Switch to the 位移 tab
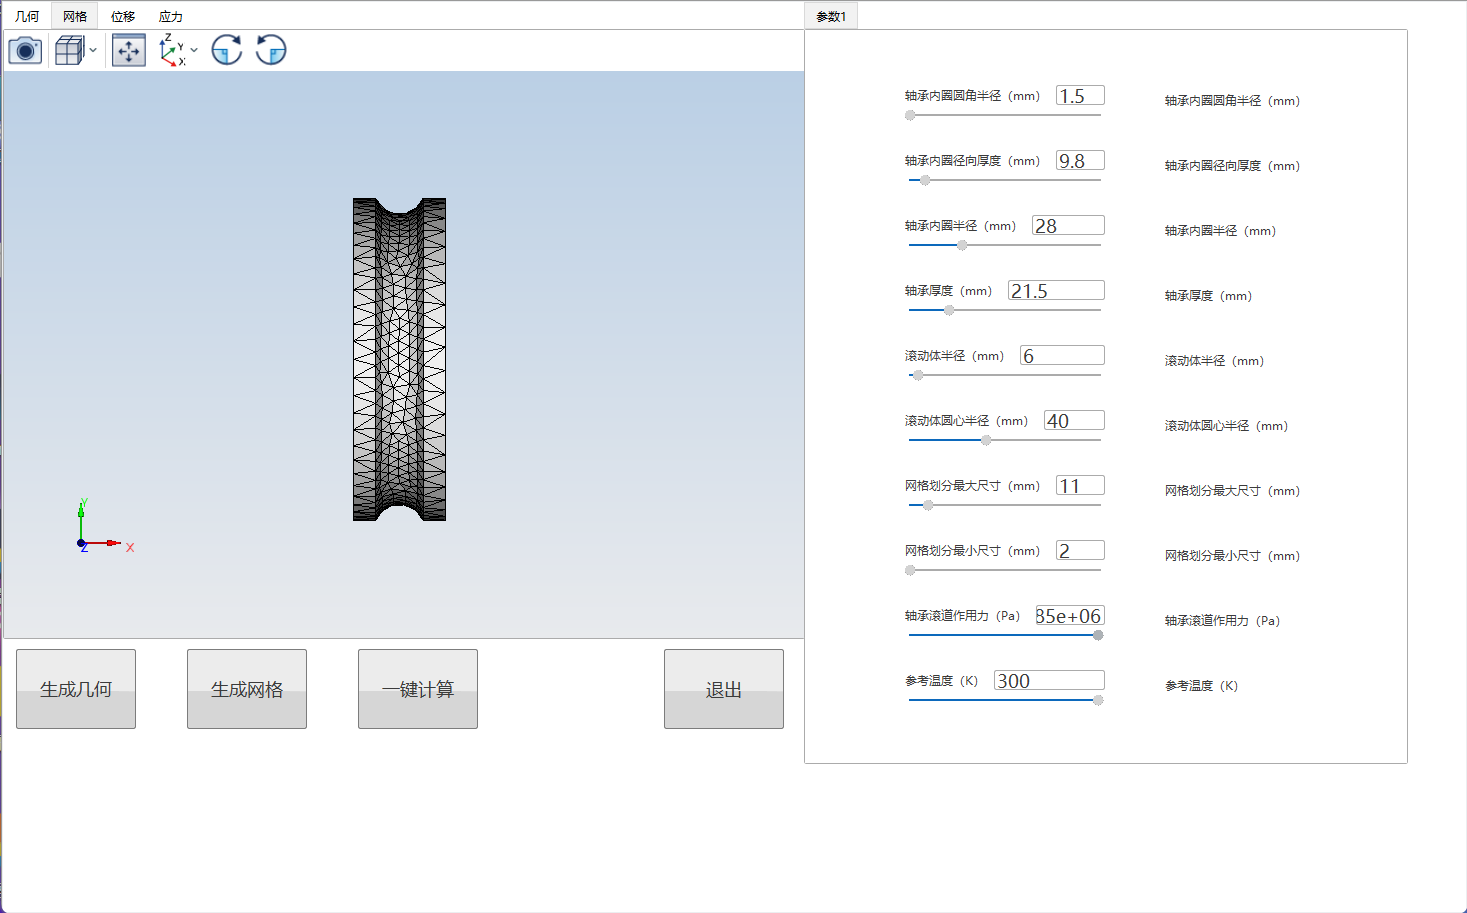 point(123,16)
